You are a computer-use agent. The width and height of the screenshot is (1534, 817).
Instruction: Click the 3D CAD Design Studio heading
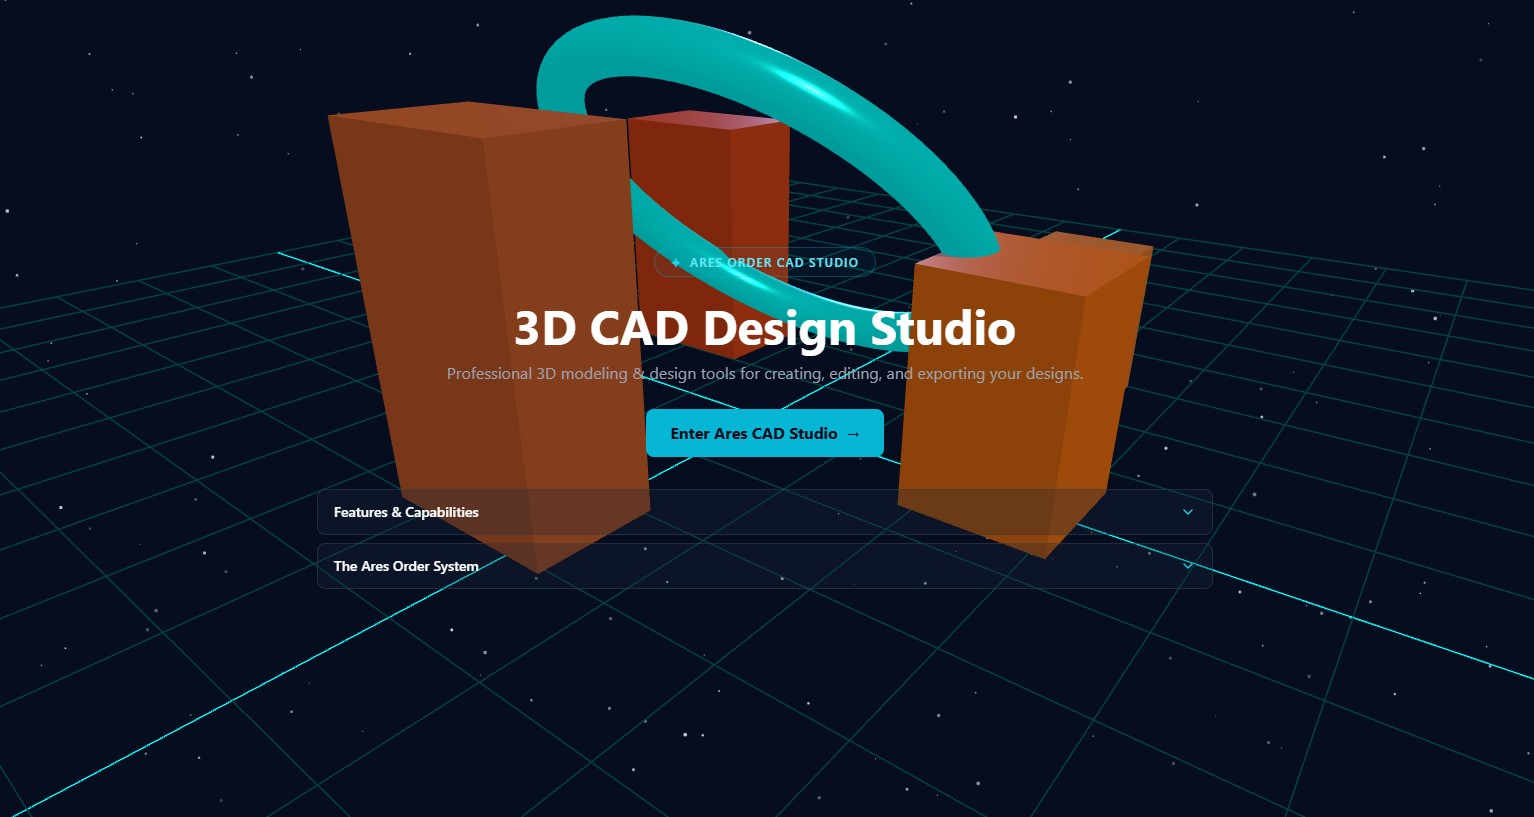[x=765, y=328]
